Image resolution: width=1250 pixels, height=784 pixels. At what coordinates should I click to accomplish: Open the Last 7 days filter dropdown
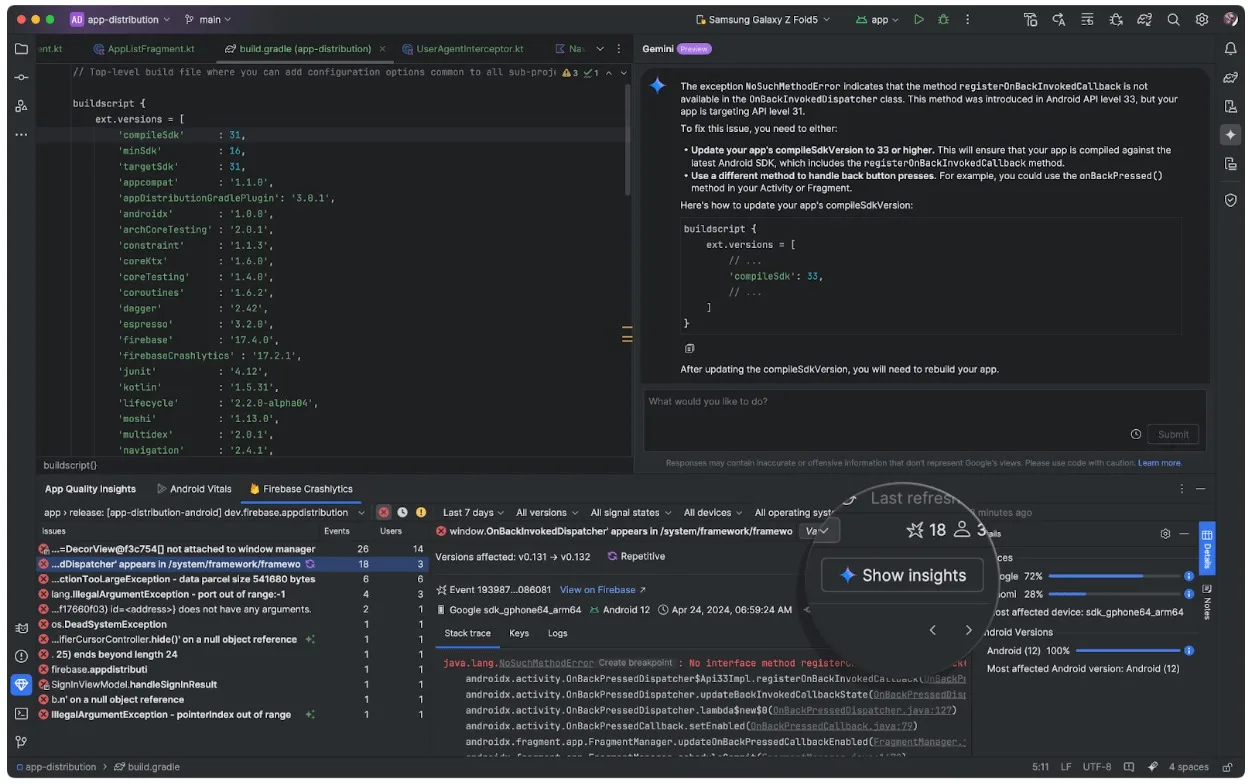473,512
